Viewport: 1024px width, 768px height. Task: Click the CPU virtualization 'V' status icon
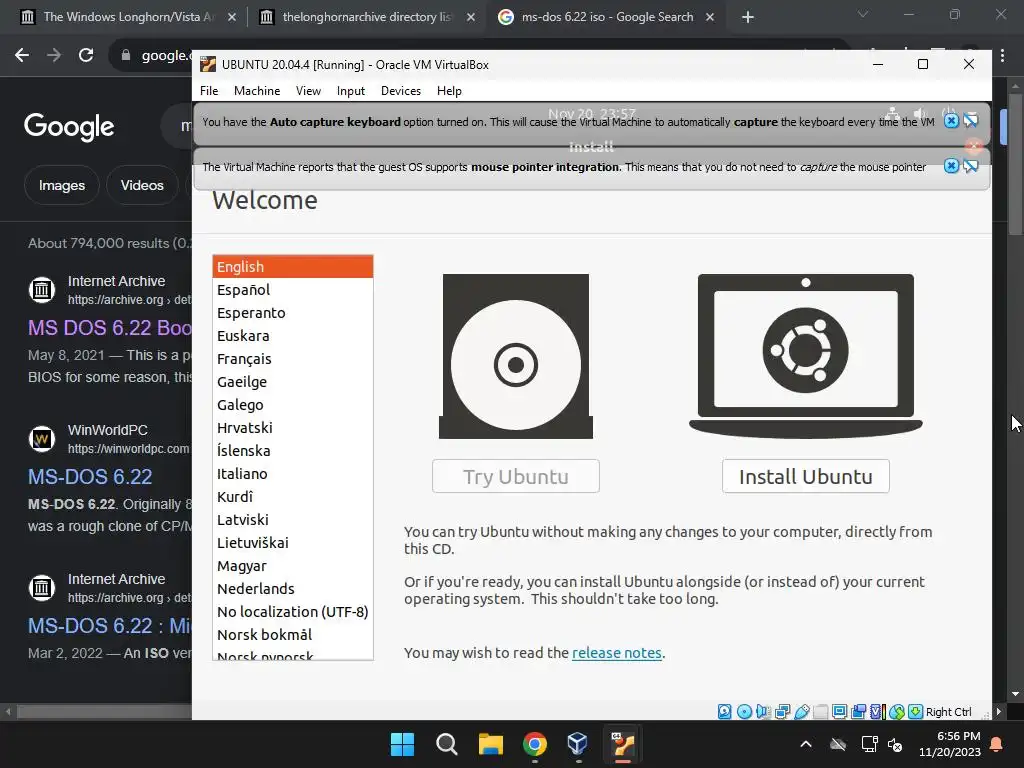tap(877, 712)
